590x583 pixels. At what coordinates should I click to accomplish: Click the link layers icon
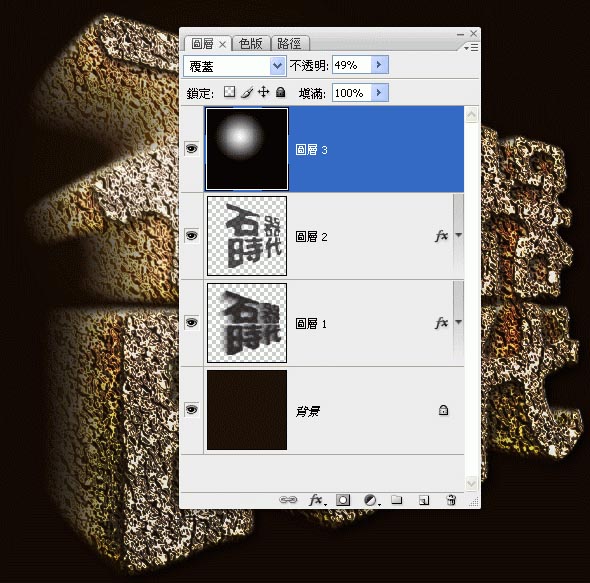pos(288,500)
